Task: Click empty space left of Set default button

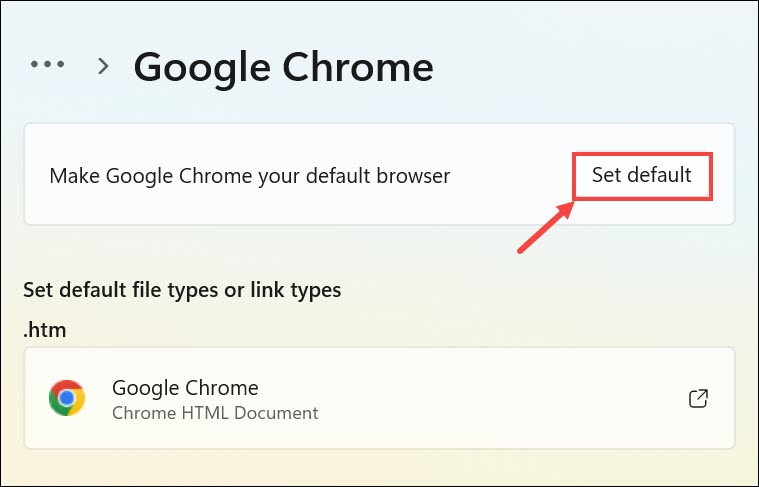Action: coord(510,176)
